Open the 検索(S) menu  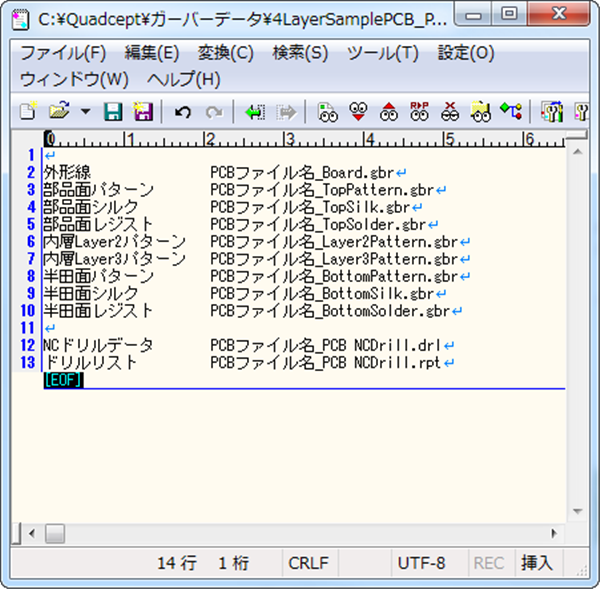300,53
